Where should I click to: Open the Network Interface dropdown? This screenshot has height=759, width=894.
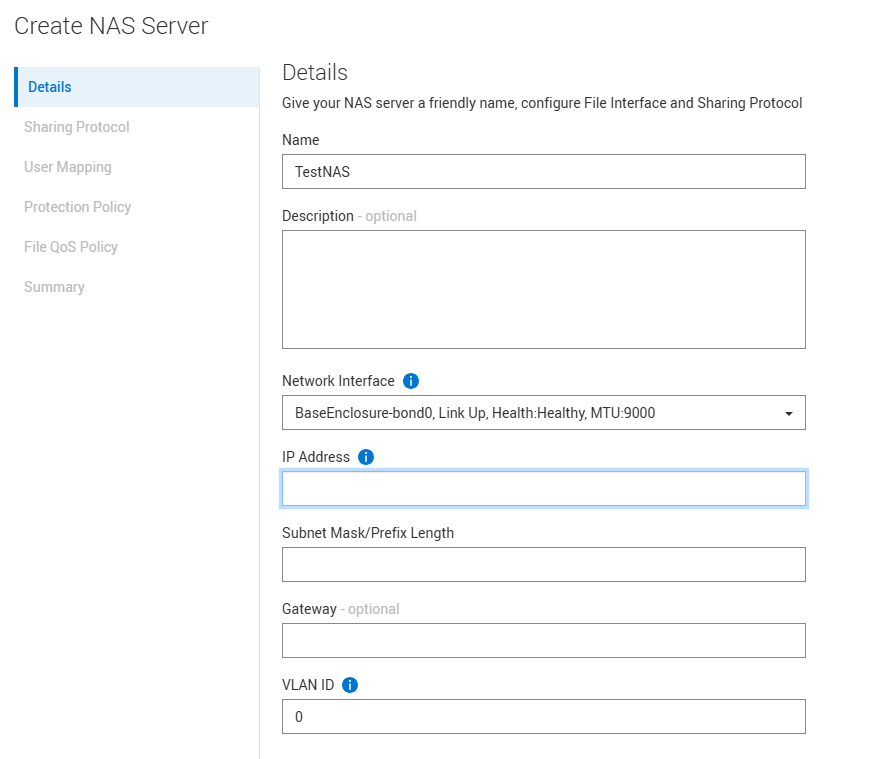[544, 412]
